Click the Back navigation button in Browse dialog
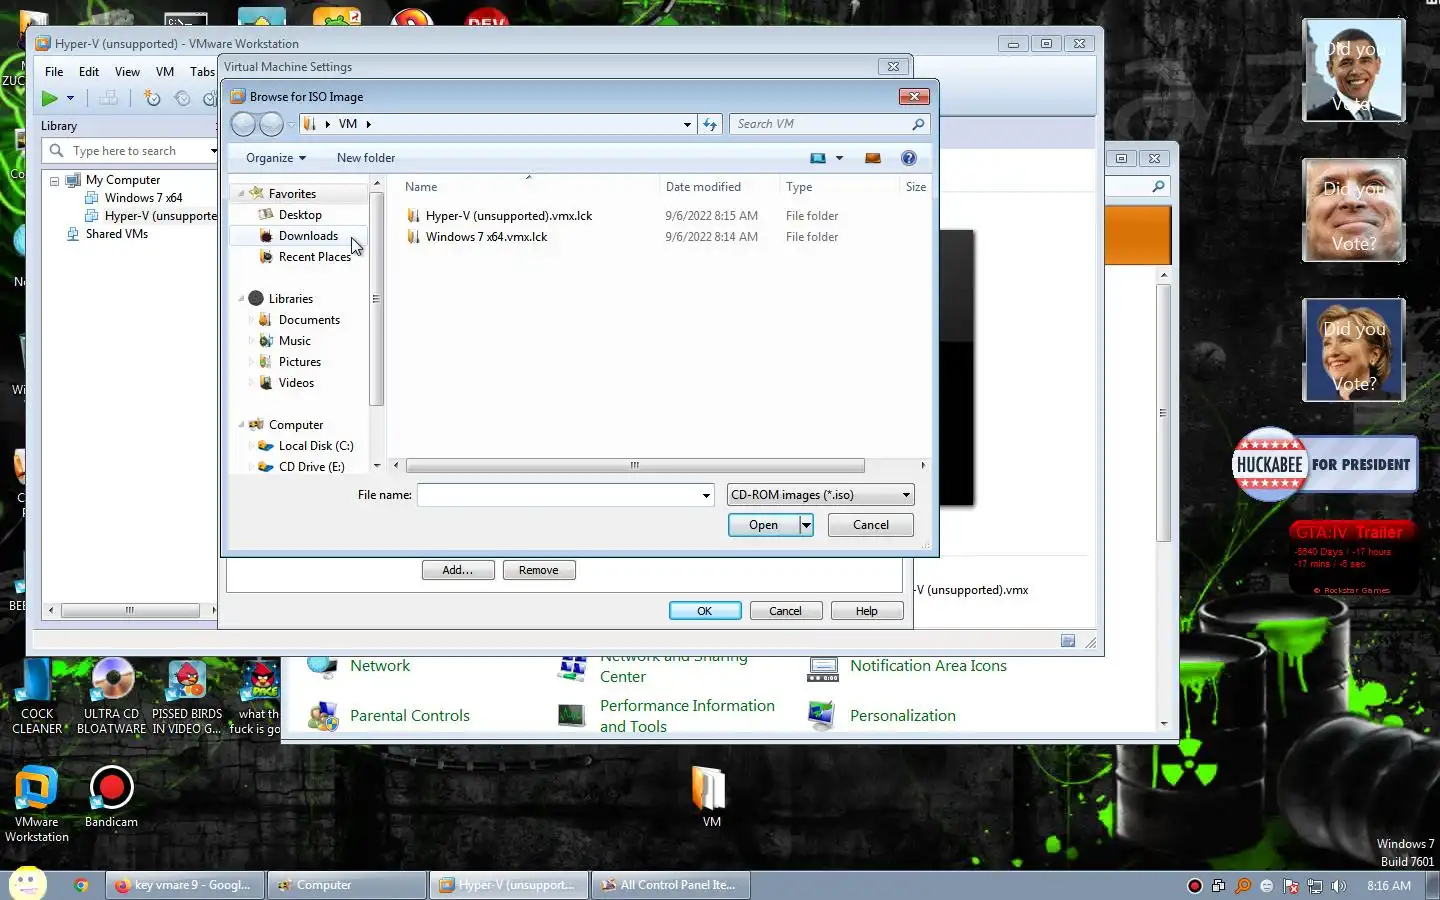 click(243, 124)
